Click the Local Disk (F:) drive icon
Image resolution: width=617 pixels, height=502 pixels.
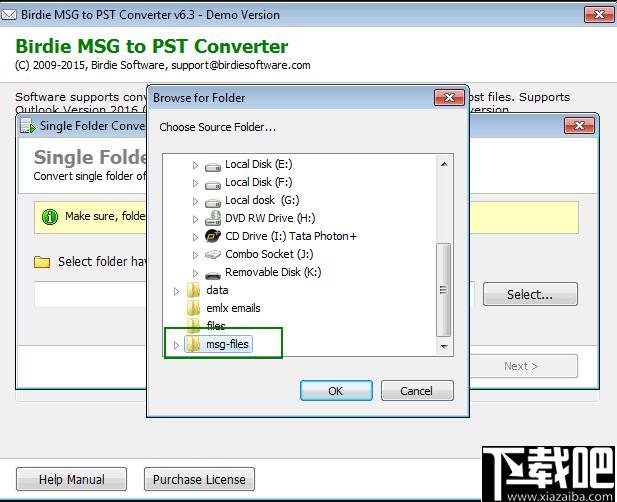(x=213, y=185)
